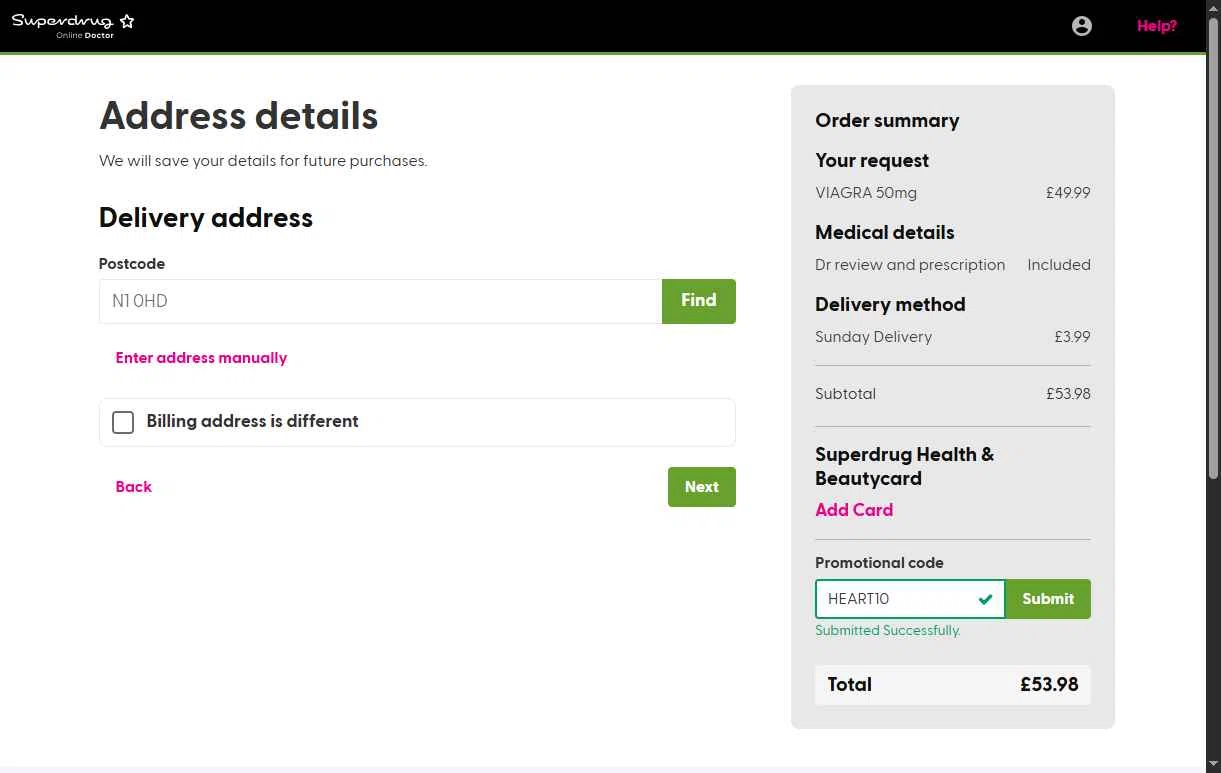Click the Subtotal £53.98 amount
Screen dimensions: 1221x773
coord(1068,394)
